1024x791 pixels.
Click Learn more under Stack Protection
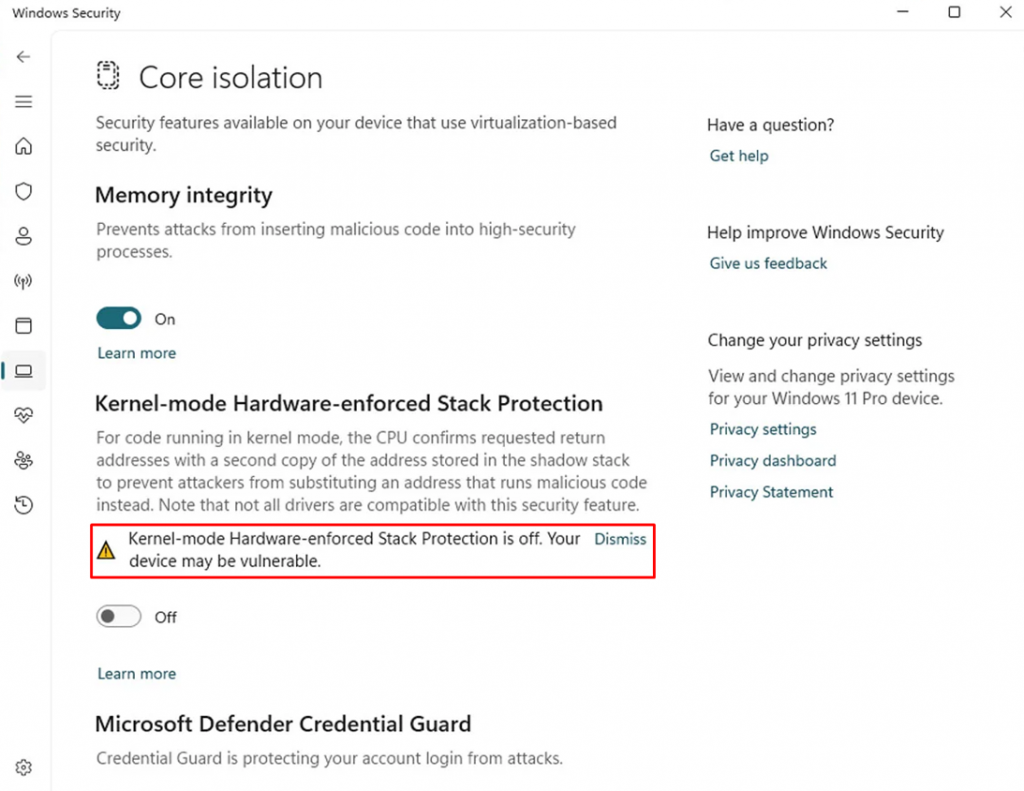[x=136, y=673]
